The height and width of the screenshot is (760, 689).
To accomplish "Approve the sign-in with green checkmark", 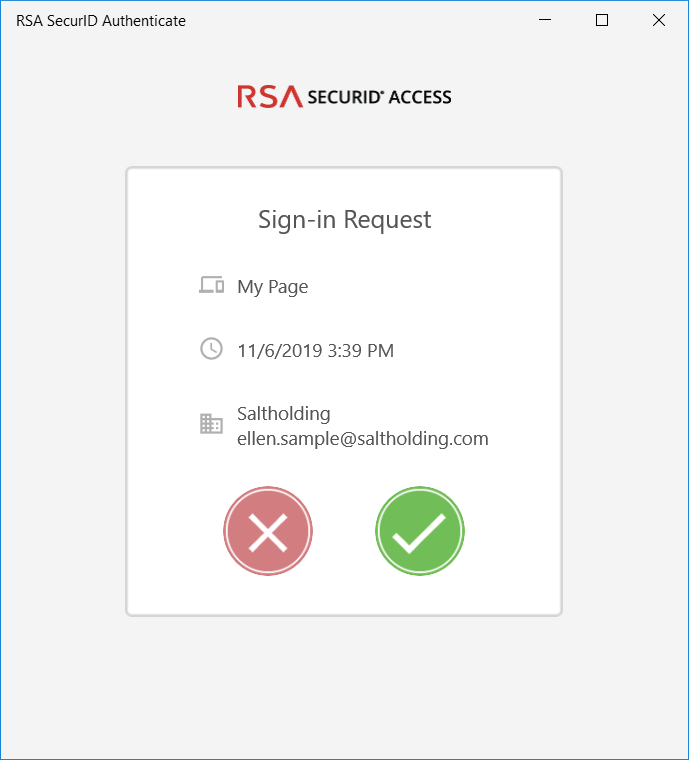I will tap(419, 532).
